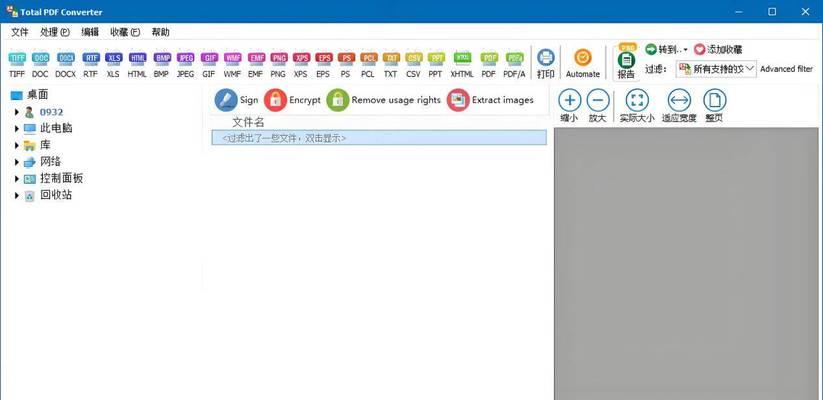Click the 打印 print icon
This screenshot has height=400, width=823.
click(546, 64)
